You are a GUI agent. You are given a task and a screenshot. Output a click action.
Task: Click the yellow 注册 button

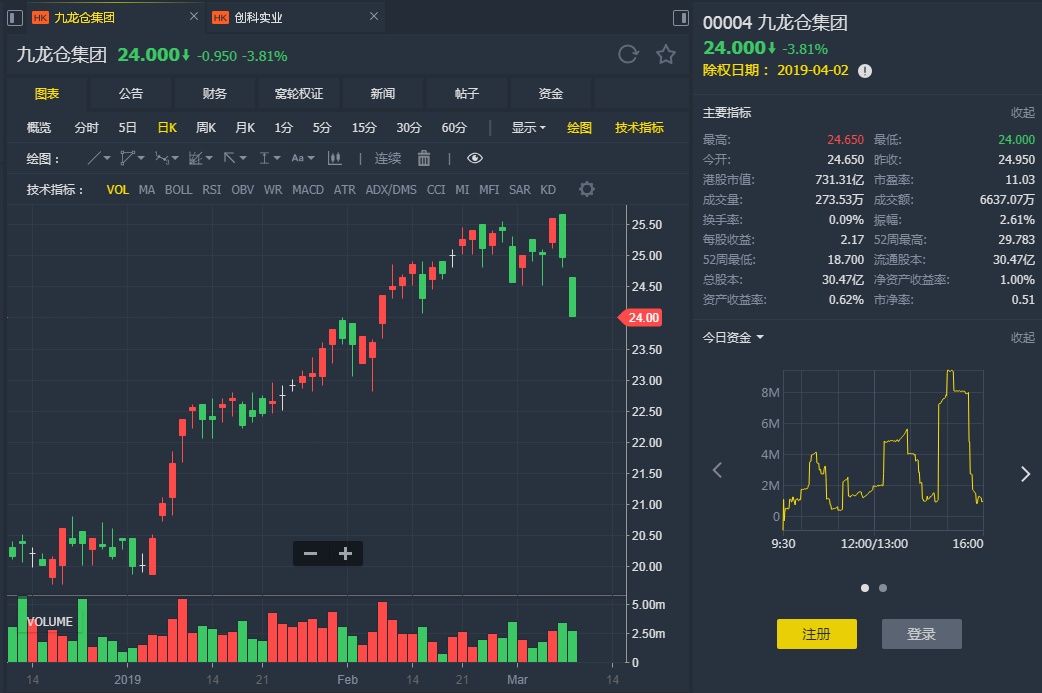coord(816,633)
